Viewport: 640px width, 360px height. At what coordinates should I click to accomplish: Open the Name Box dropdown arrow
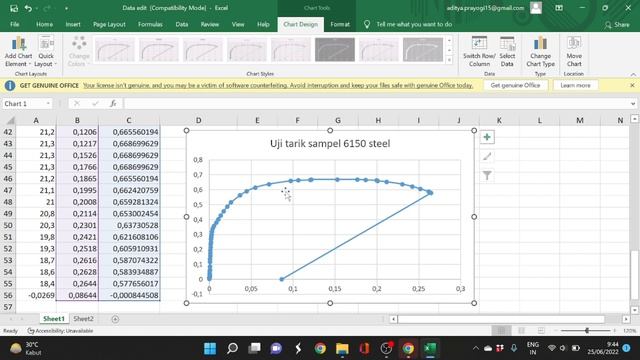point(48,104)
